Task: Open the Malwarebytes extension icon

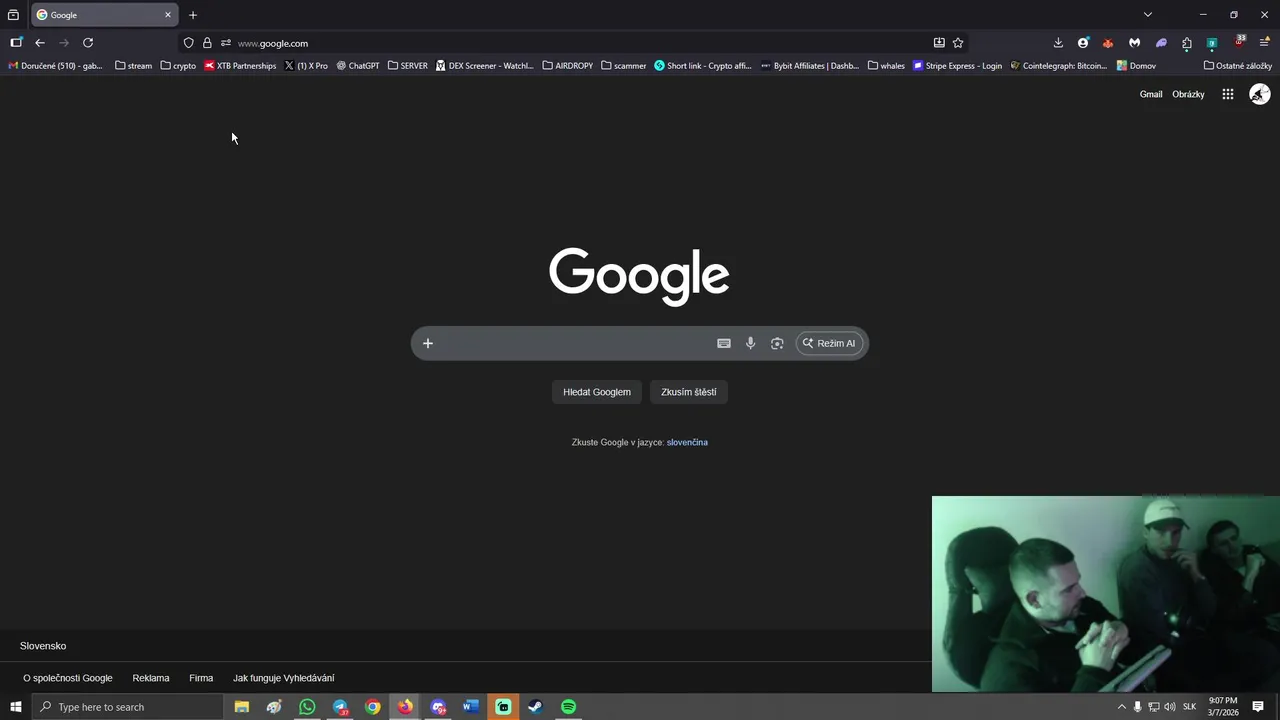Action: 1134,43
